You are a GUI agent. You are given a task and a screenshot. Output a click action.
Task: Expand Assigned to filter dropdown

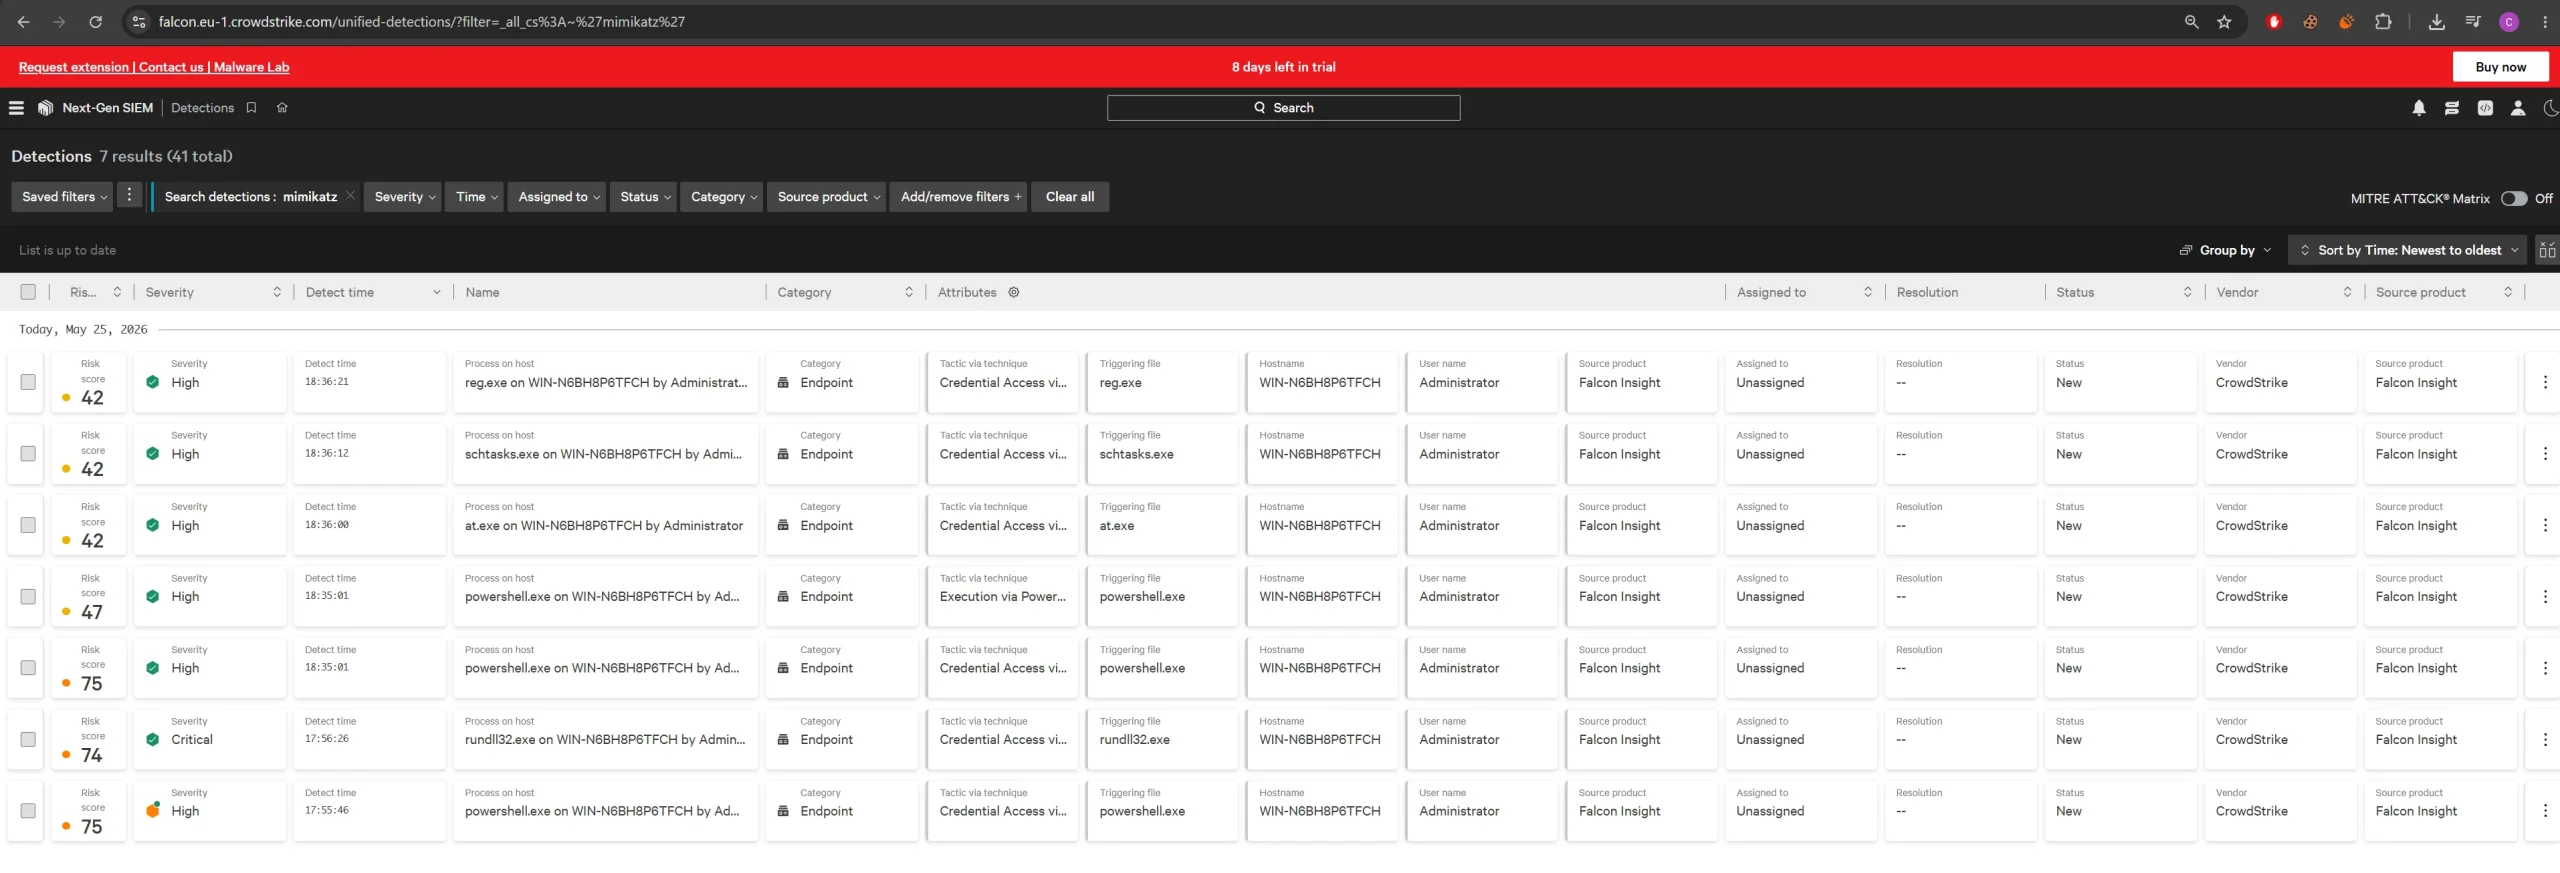pyautogui.click(x=557, y=196)
